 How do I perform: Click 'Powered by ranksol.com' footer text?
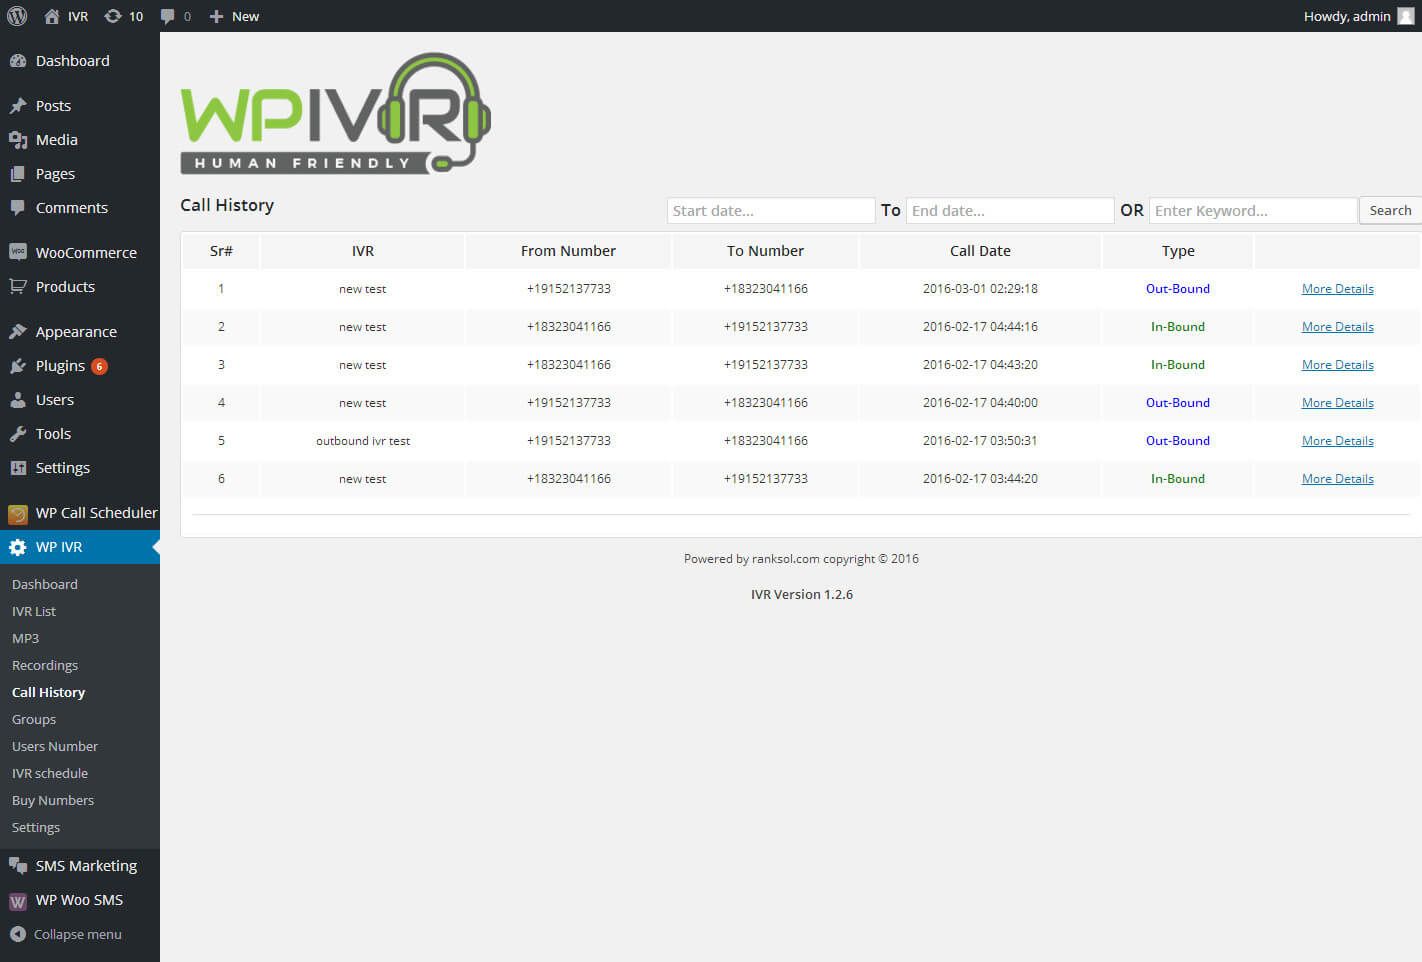point(752,559)
